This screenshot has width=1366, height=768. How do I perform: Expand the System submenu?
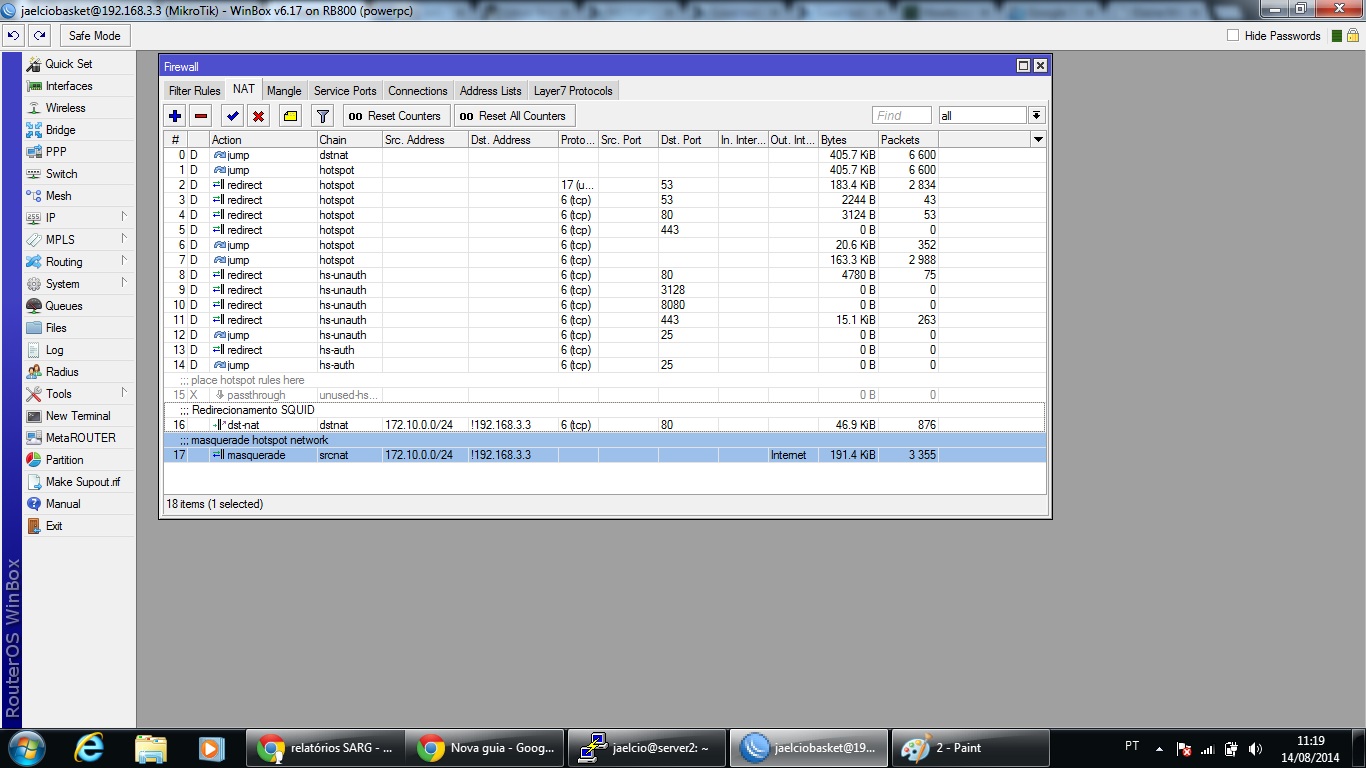click(79, 284)
